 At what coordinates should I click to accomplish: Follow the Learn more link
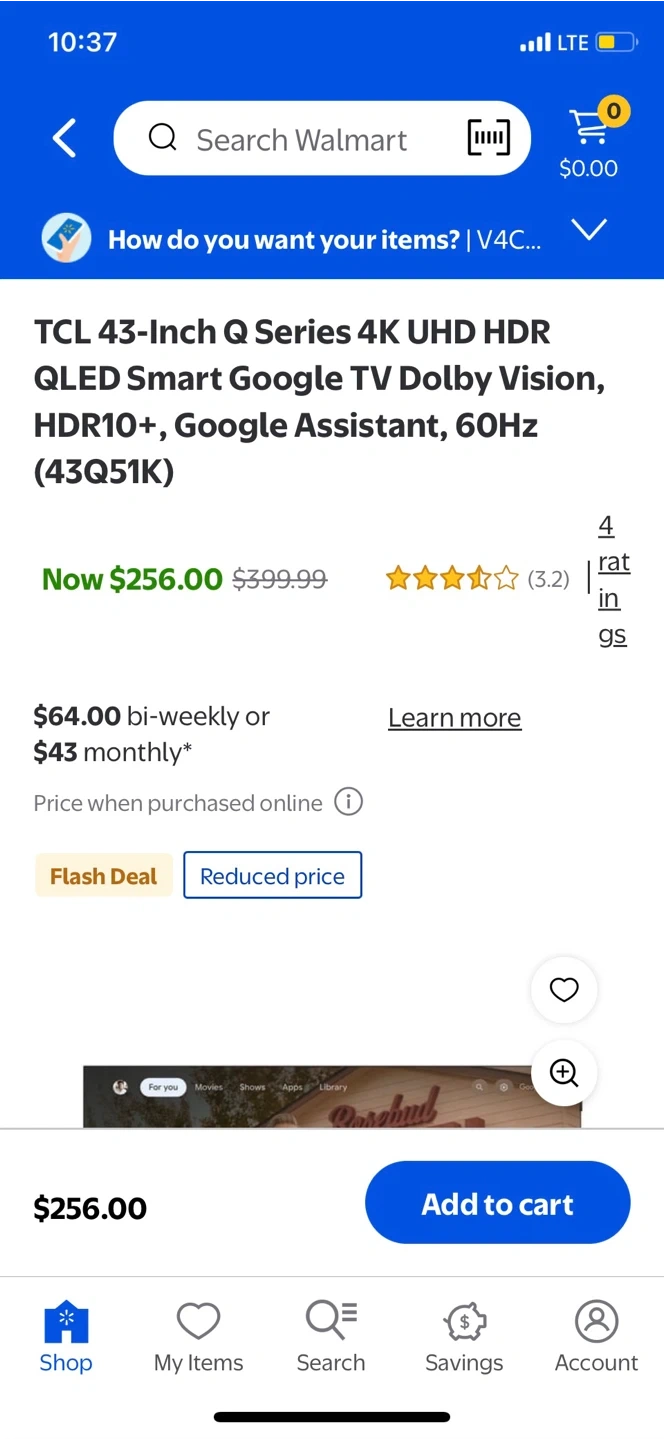click(x=454, y=718)
